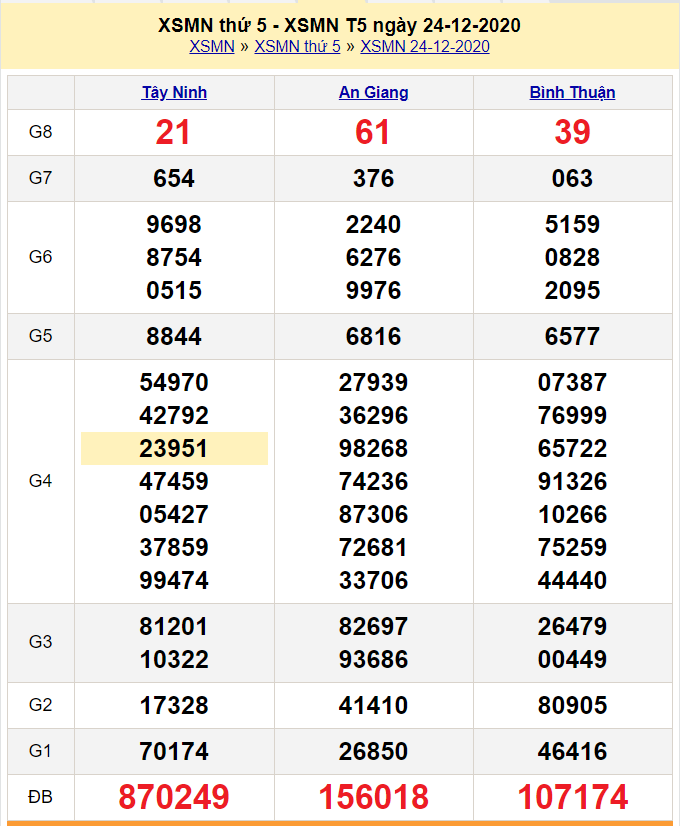Select Bình Thuận special prize 107174
680x826 pixels.
(572, 797)
